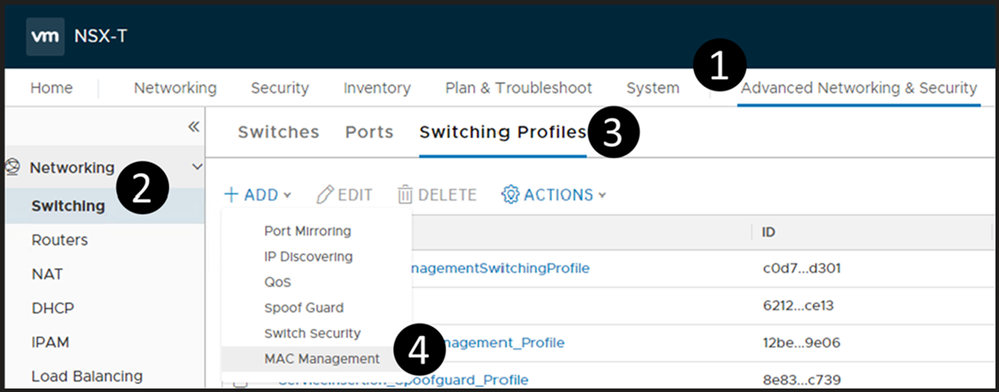Viewport: 999px width, 392px height.
Task: Switch to Advanced Networking & Security tab
Action: point(858,88)
